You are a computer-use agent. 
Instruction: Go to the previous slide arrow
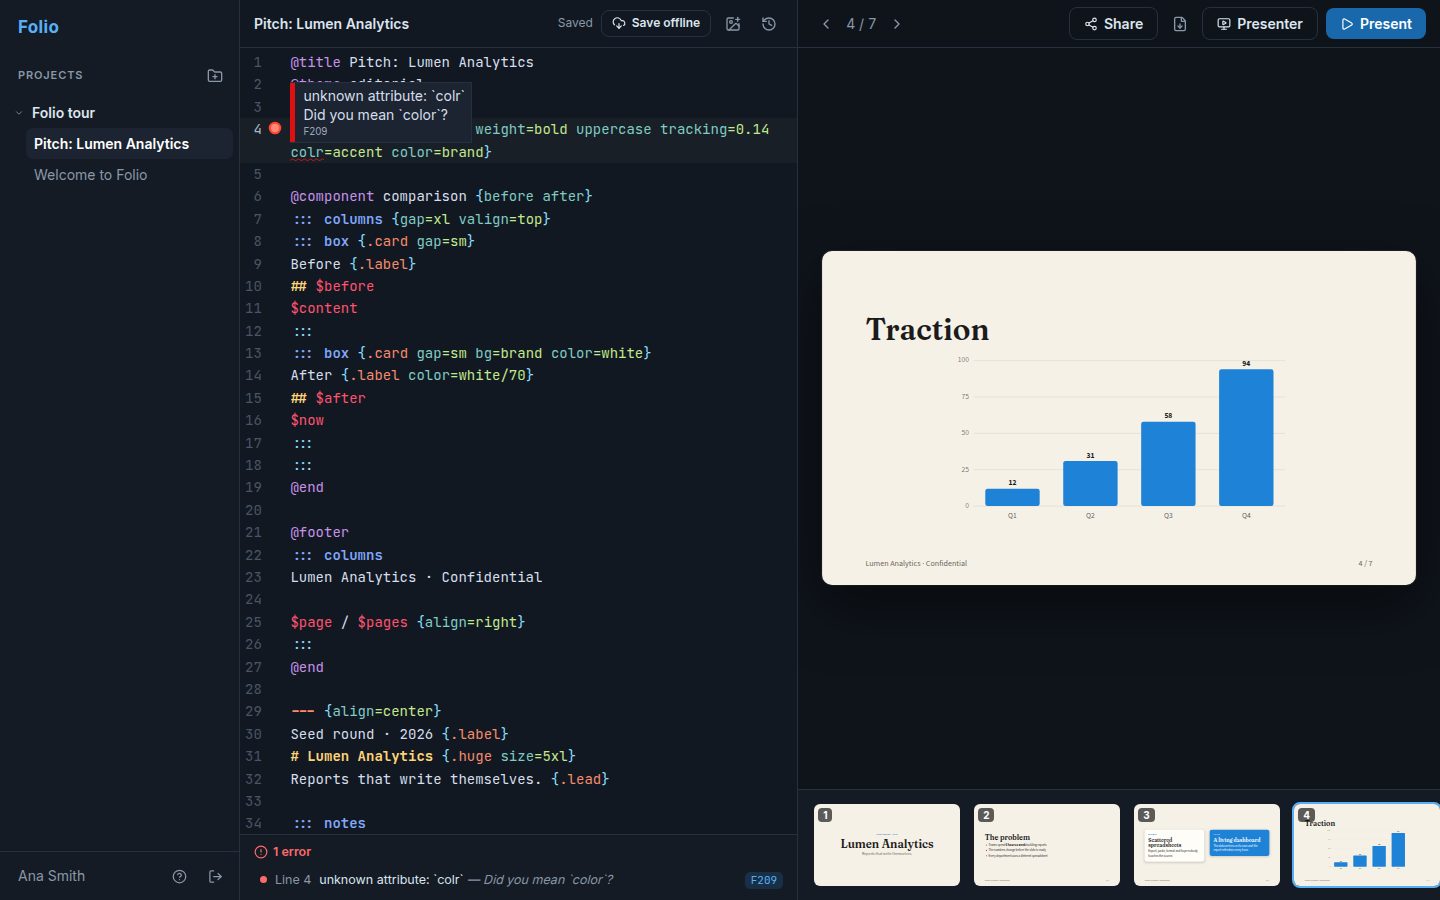click(826, 24)
